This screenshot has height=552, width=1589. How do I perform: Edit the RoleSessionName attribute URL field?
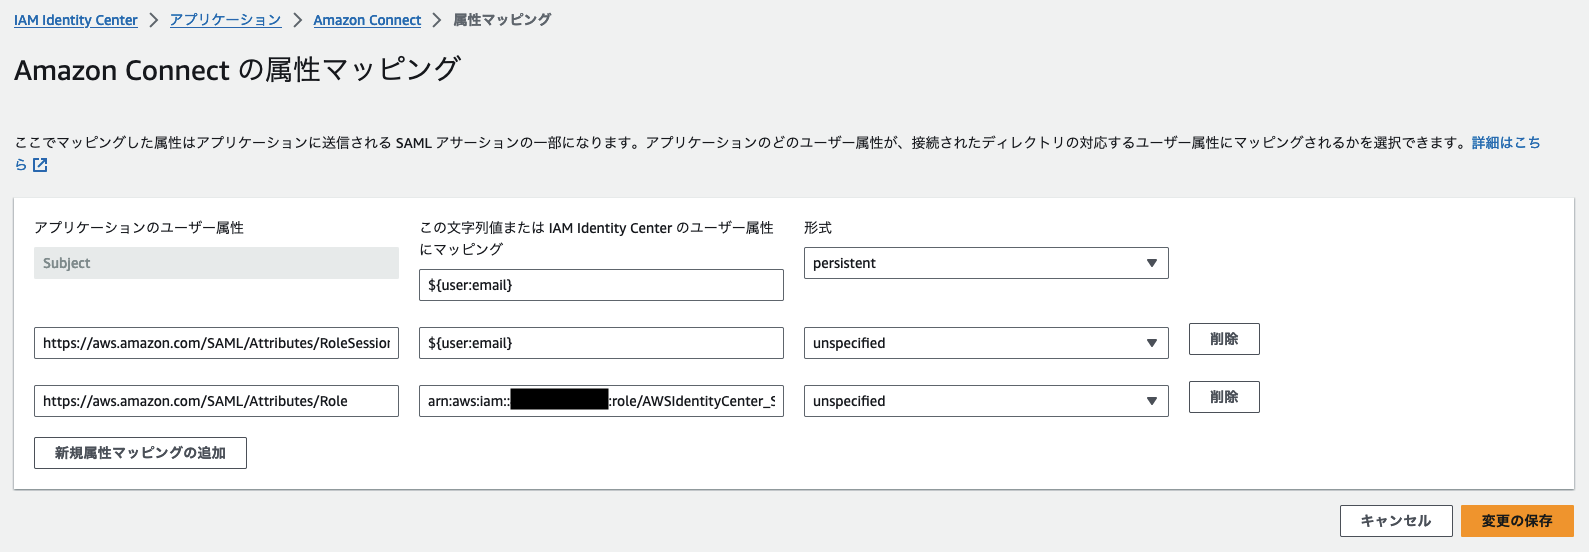tap(216, 343)
